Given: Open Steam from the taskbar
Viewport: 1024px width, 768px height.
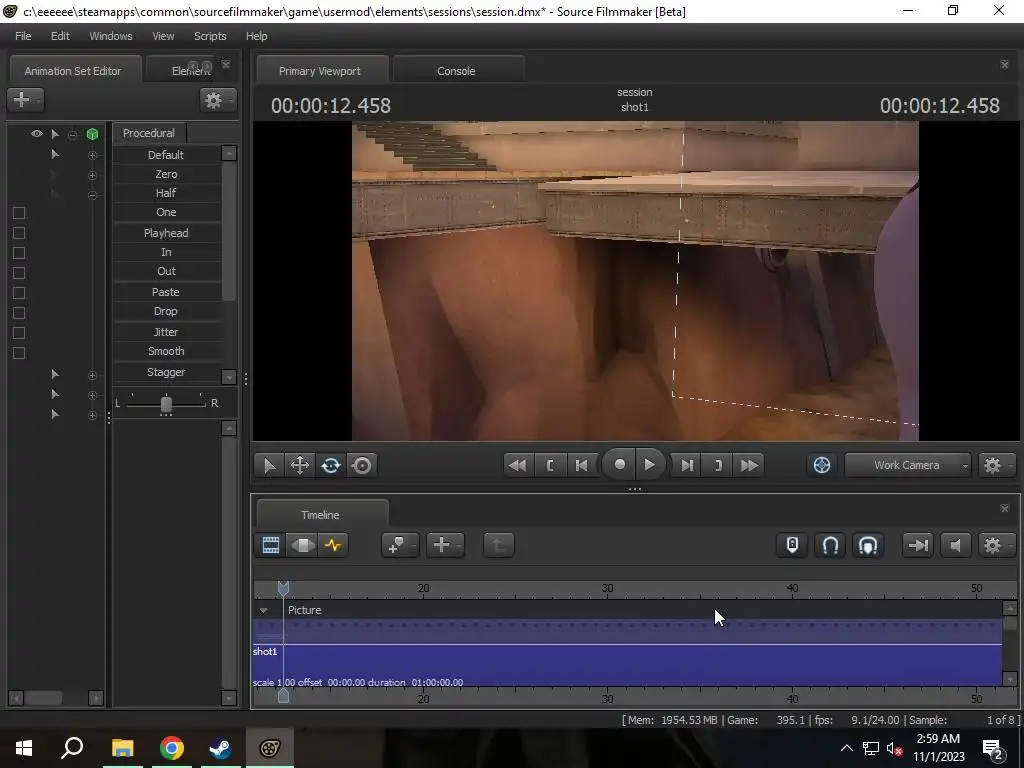Looking at the screenshot, I should click(x=220, y=747).
